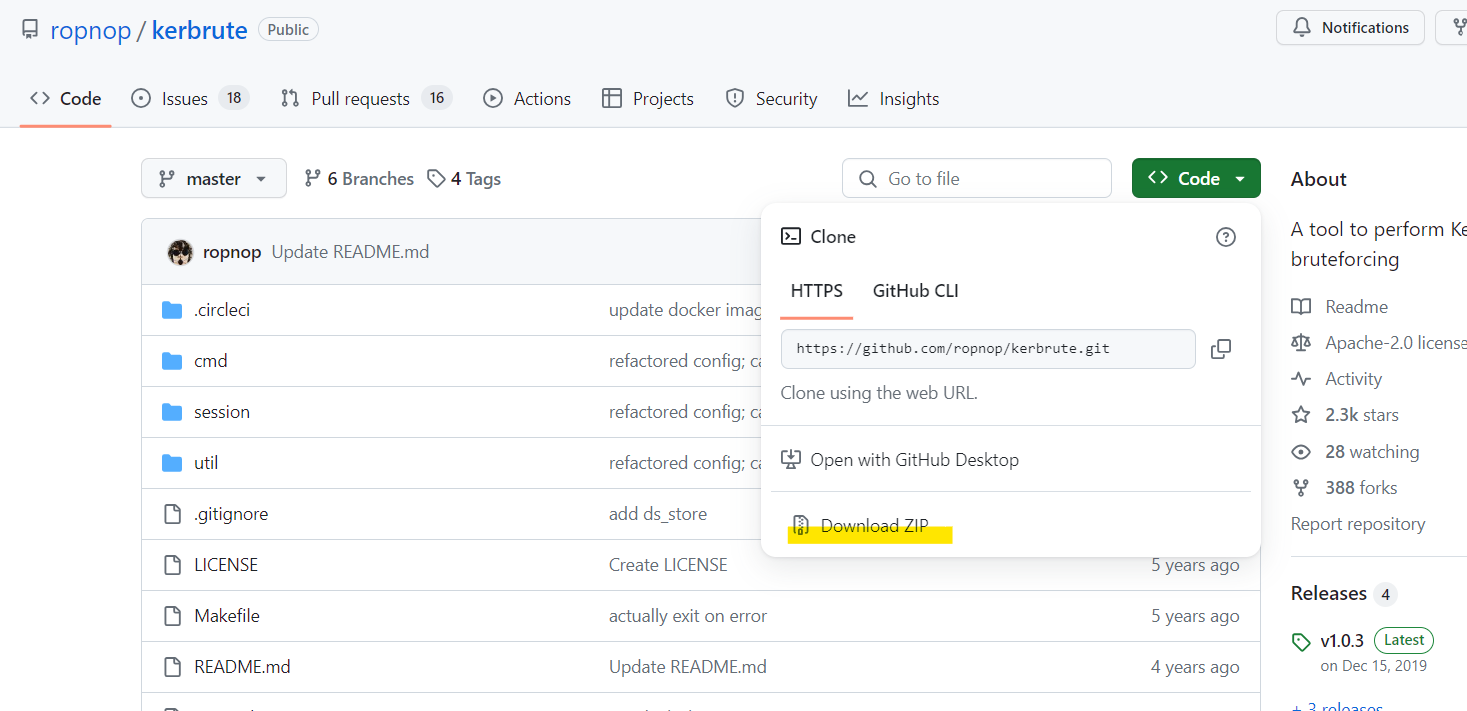This screenshot has width=1467, height=711.
Task: Open the Insights tab
Action: [x=894, y=98]
